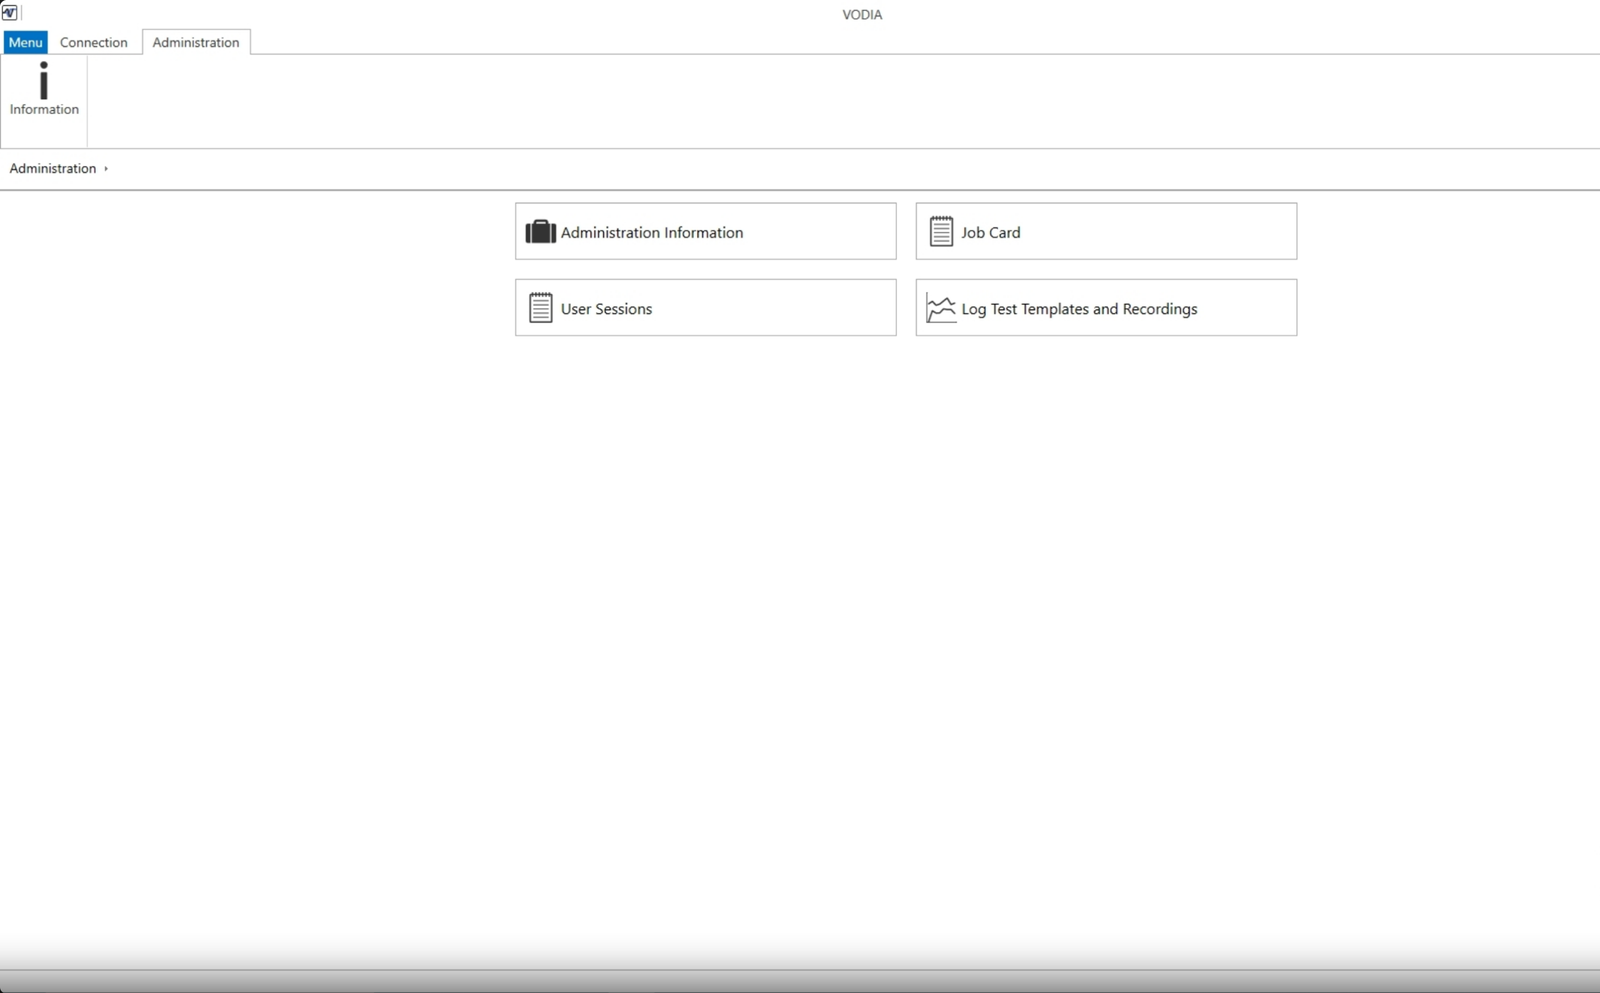Open Log Test Templates and Recordings label
This screenshot has height=993, width=1600.
[1079, 309]
